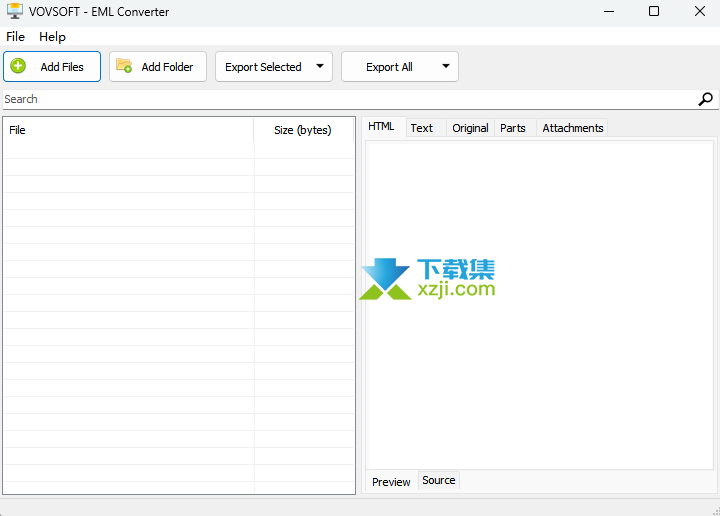Screen dimensions: 720x516
Task: Click the Add Folder icon
Action: [x=124, y=66]
